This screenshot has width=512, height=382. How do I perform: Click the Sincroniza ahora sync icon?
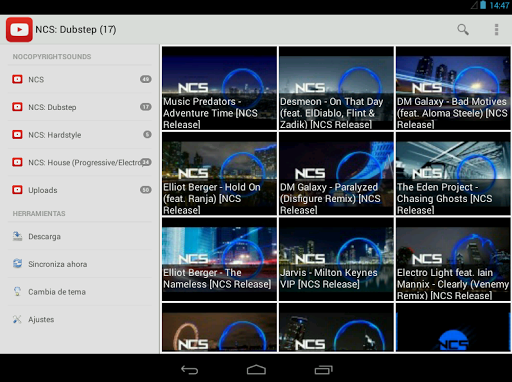click(x=17, y=264)
